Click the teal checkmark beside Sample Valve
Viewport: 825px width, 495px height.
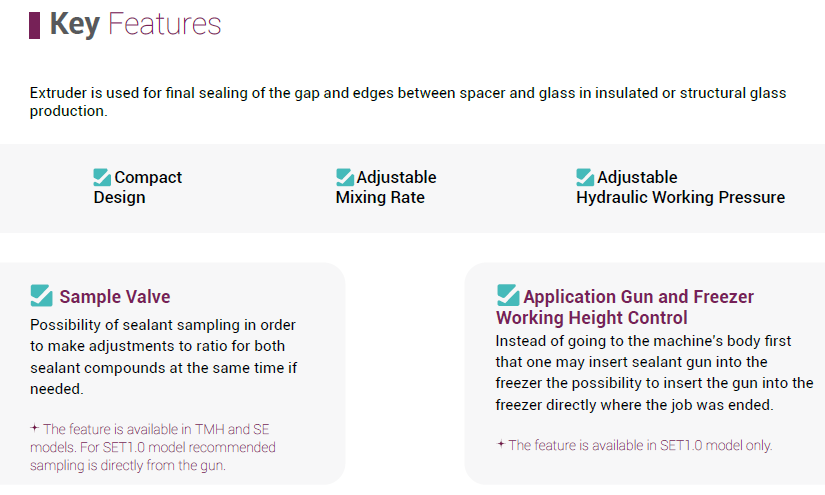click(41, 295)
